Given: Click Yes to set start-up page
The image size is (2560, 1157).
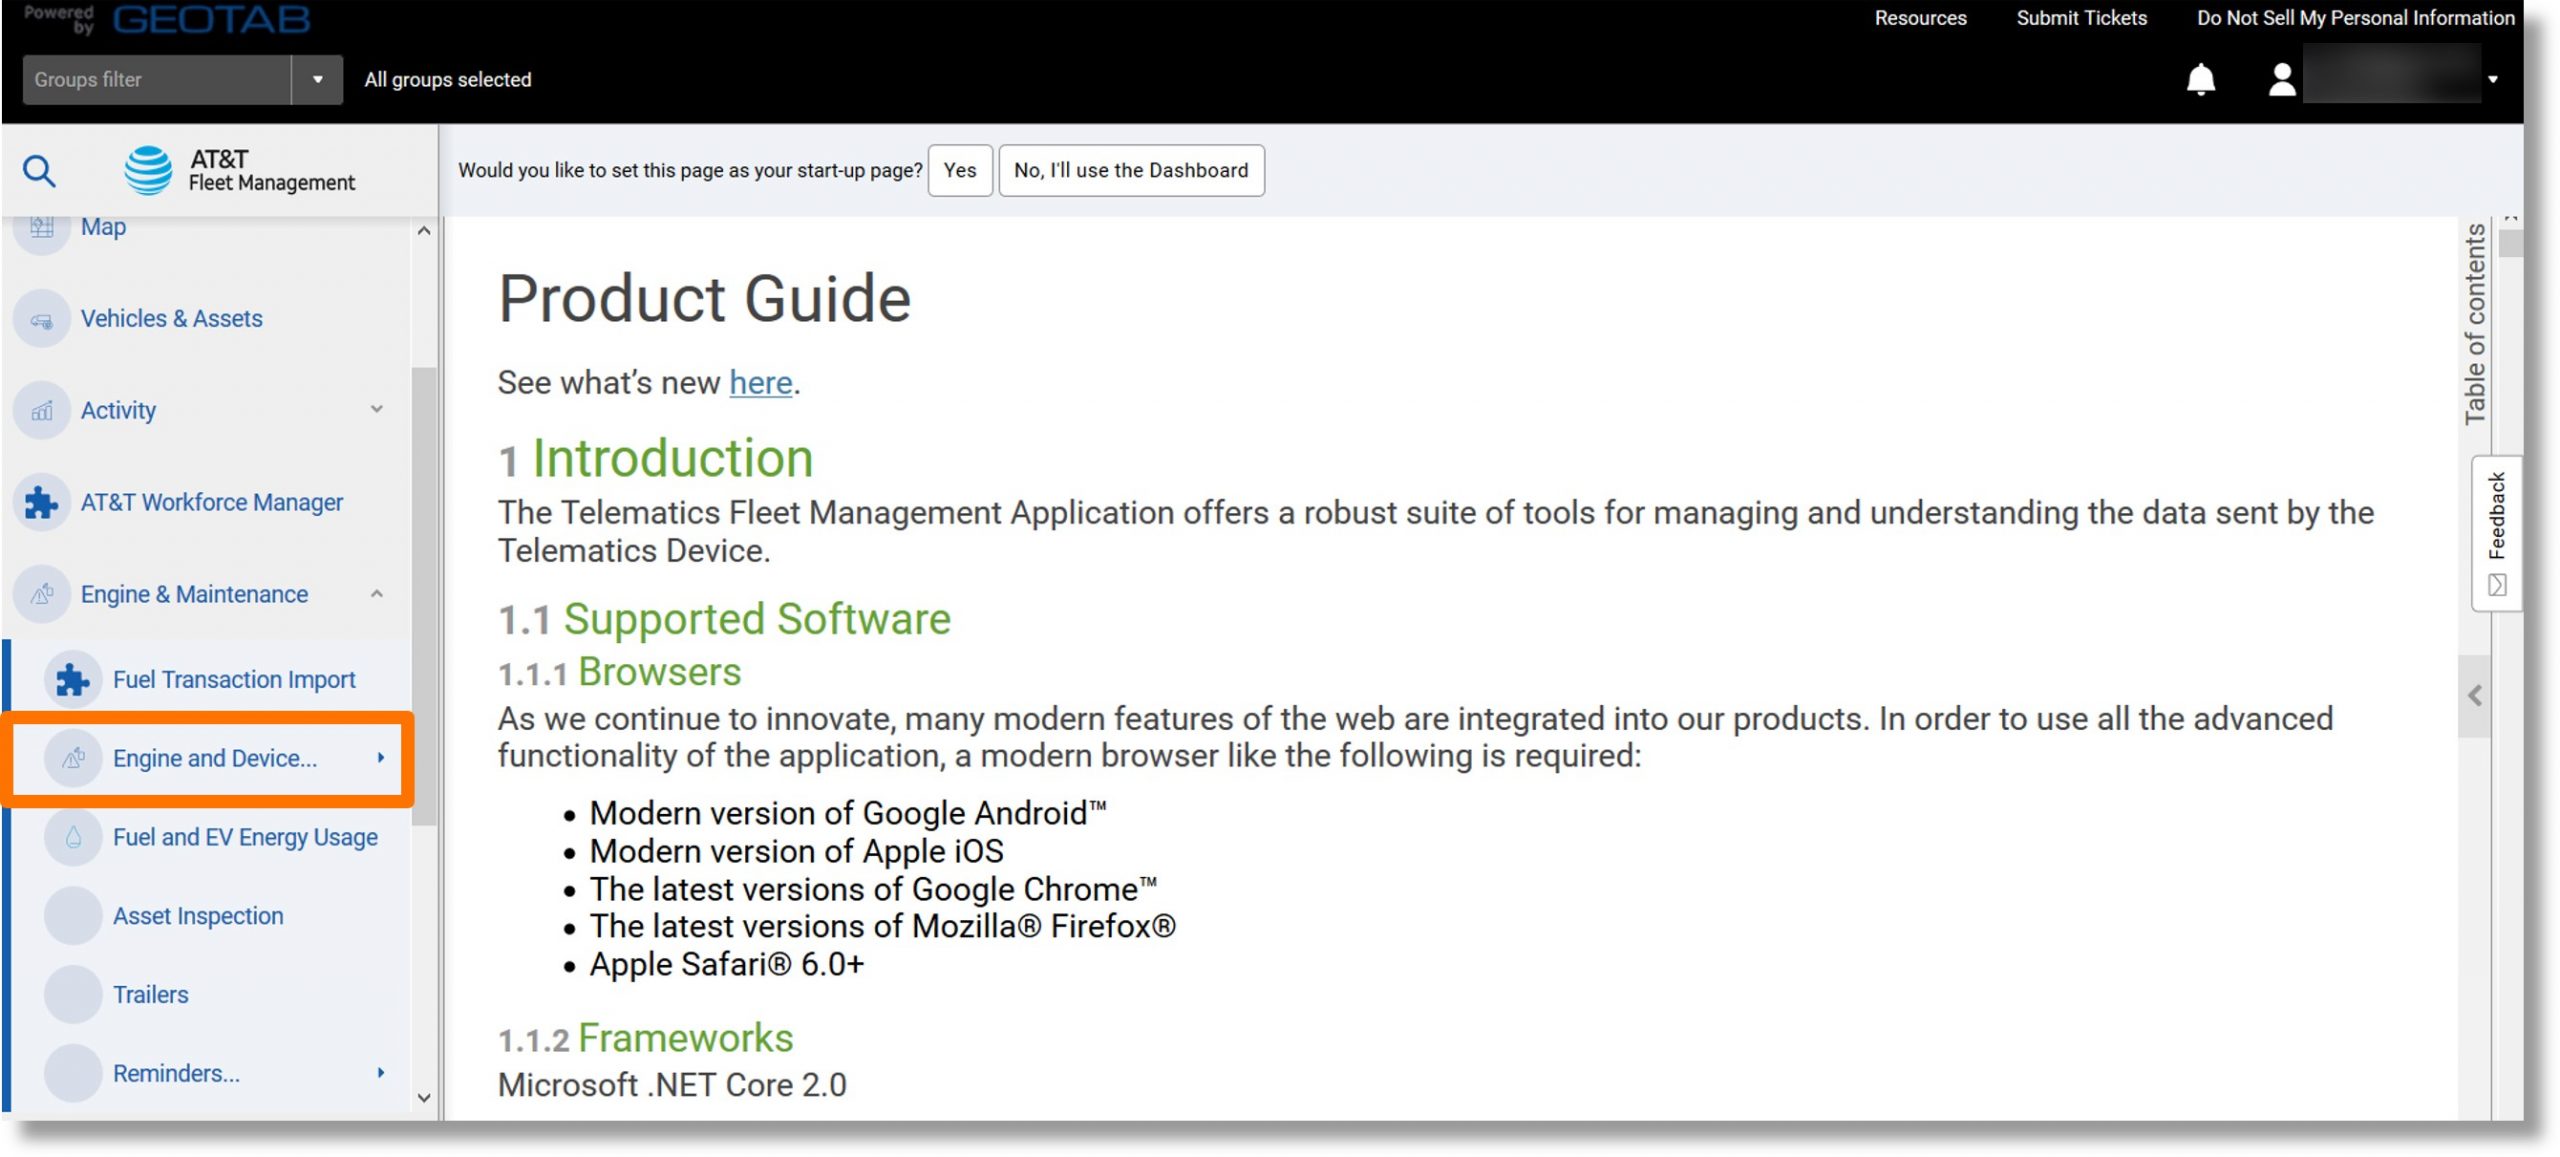Looking at the screenshot, I should click(959, 171).
